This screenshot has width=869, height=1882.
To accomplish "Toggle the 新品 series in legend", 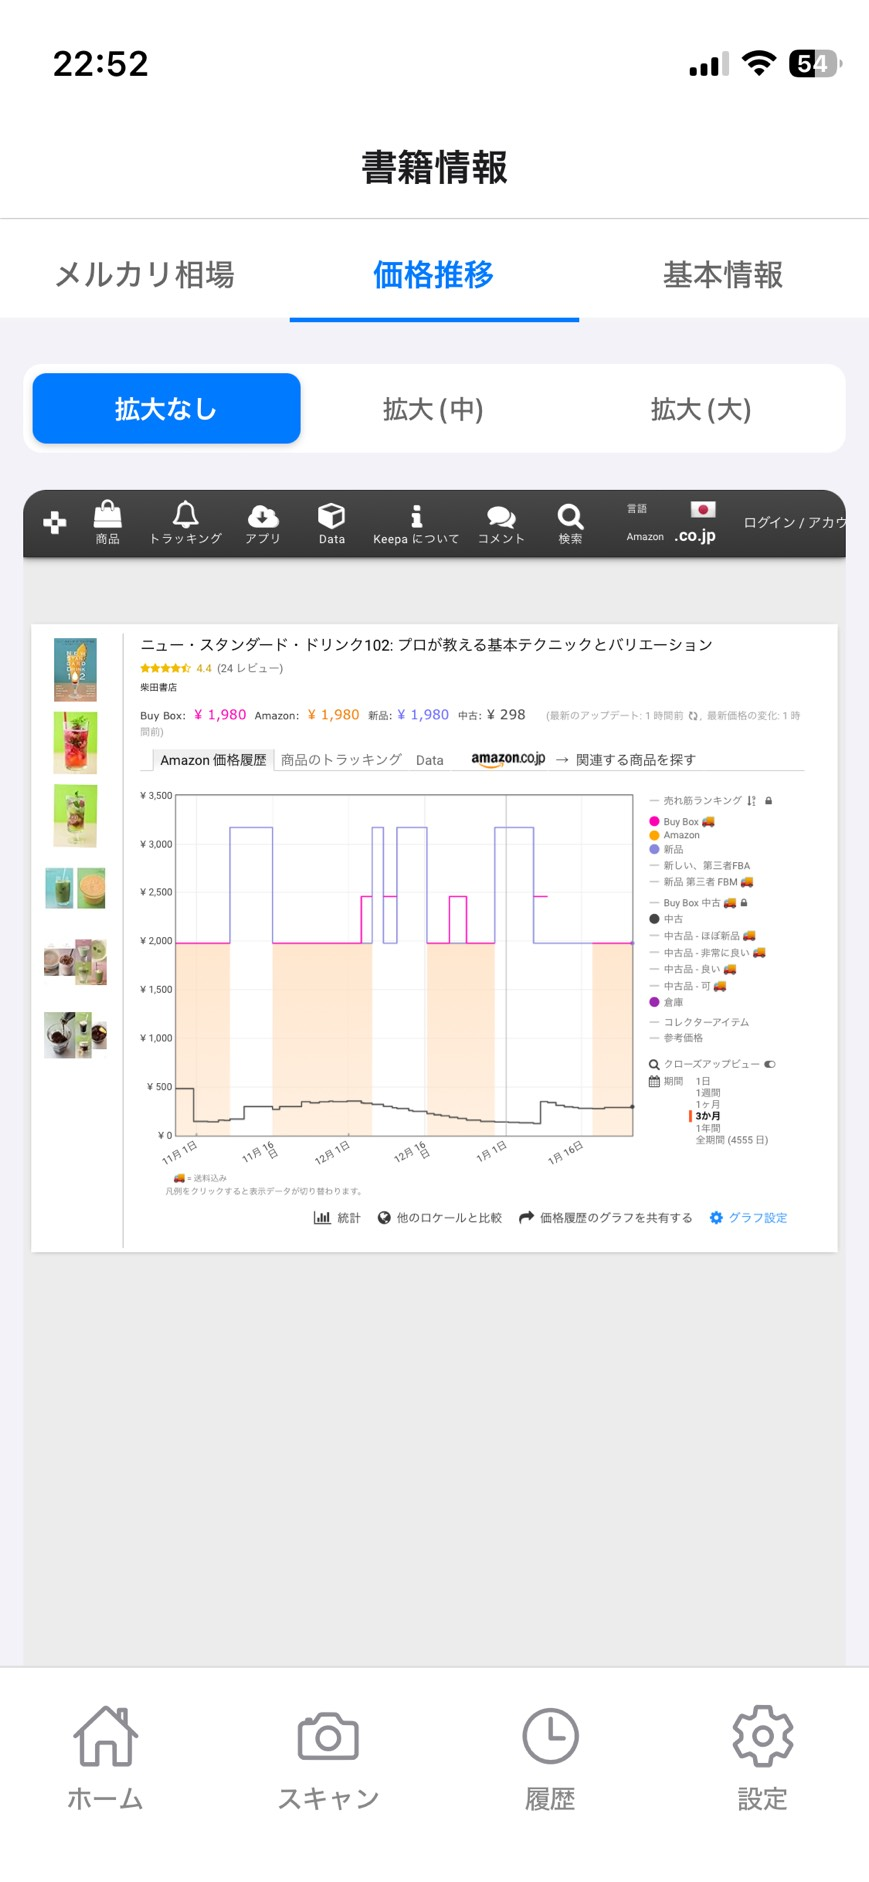I will coord(667,849).
